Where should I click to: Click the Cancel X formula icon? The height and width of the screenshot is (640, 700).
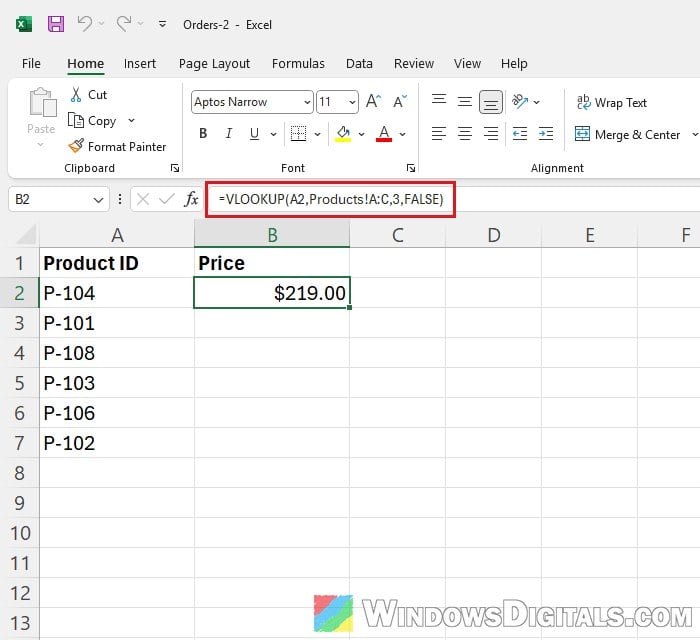(143, 199)
